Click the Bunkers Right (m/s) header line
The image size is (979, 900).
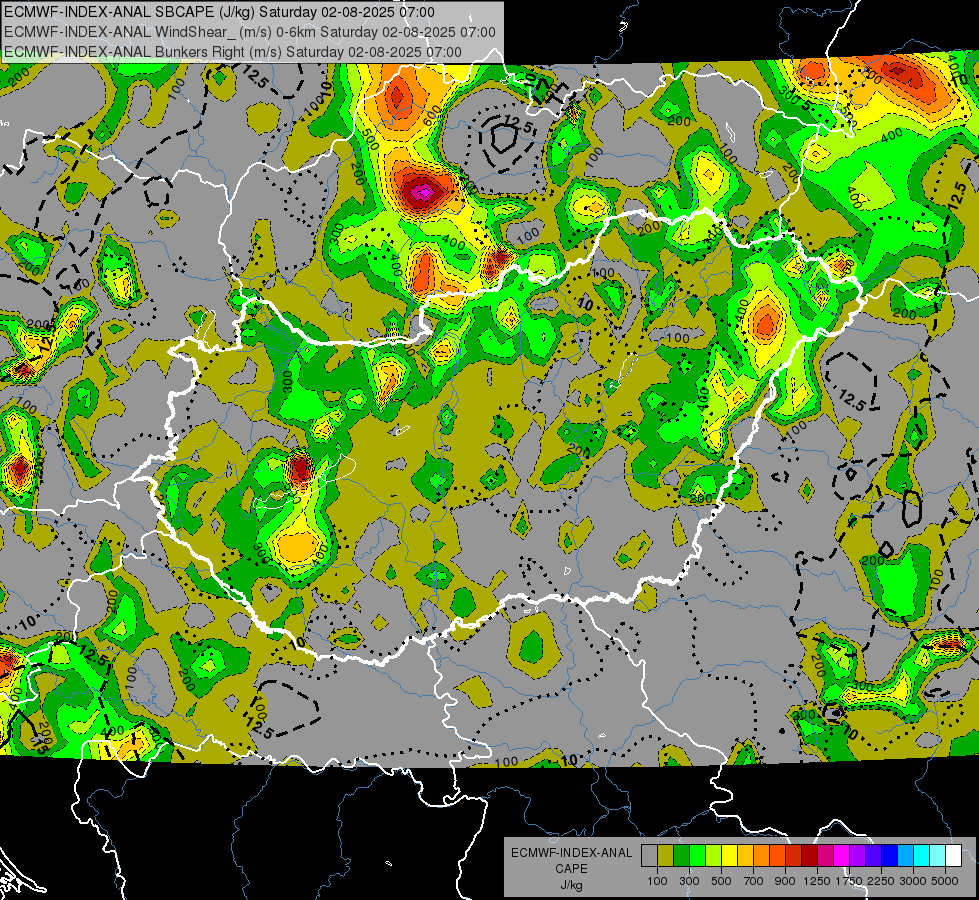[233, 52]
